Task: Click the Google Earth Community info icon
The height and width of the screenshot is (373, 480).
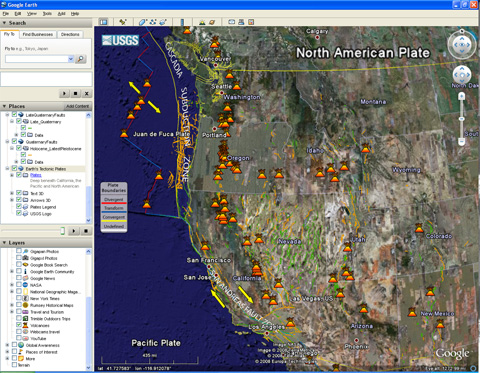Action: point(25,271)
